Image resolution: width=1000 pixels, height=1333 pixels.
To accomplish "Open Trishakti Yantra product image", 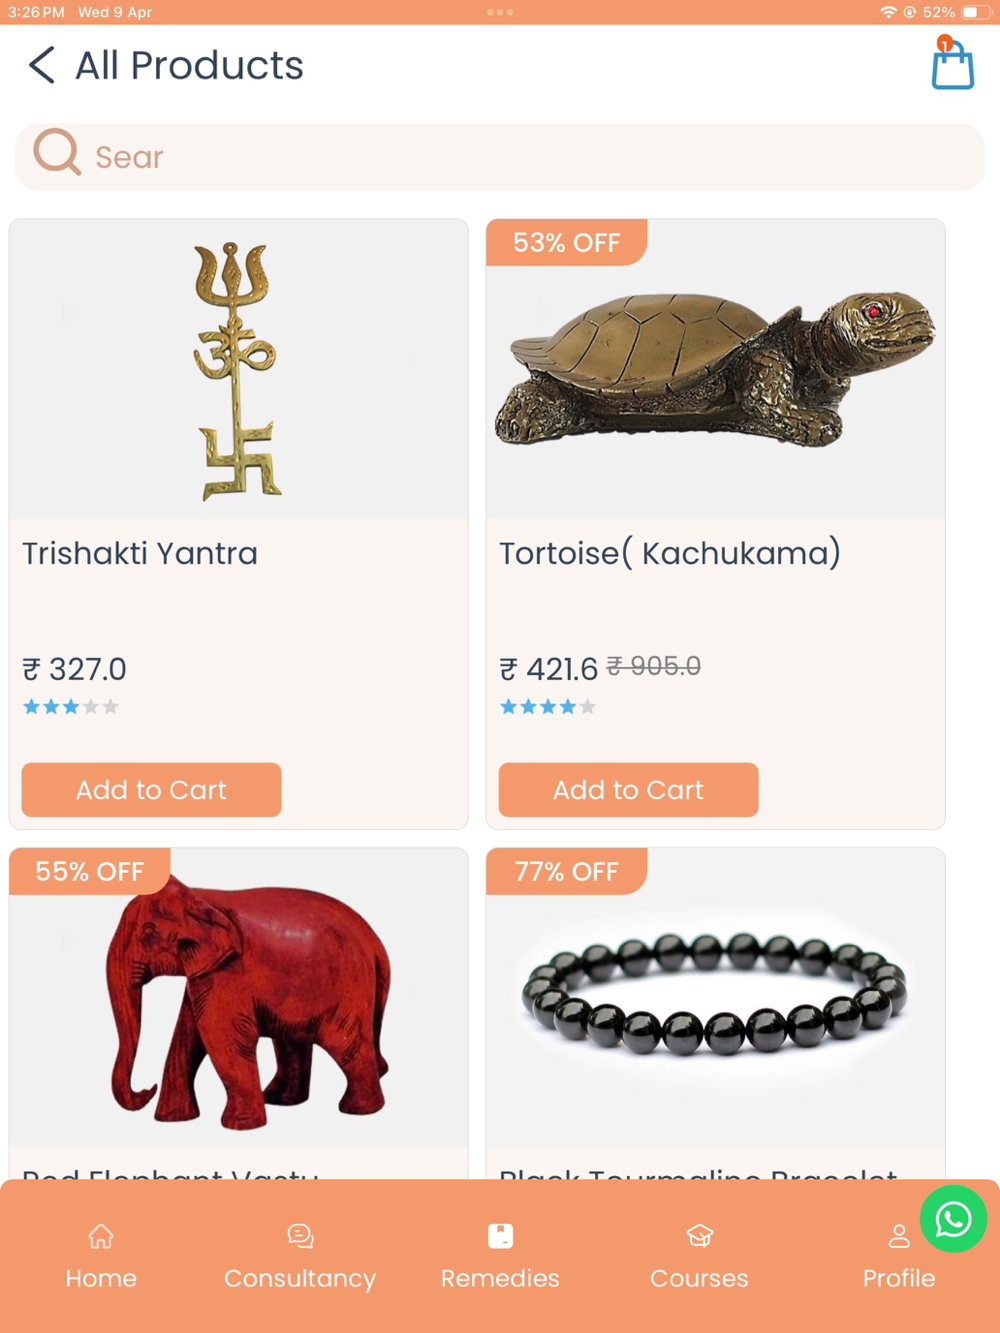I will 238,370.
